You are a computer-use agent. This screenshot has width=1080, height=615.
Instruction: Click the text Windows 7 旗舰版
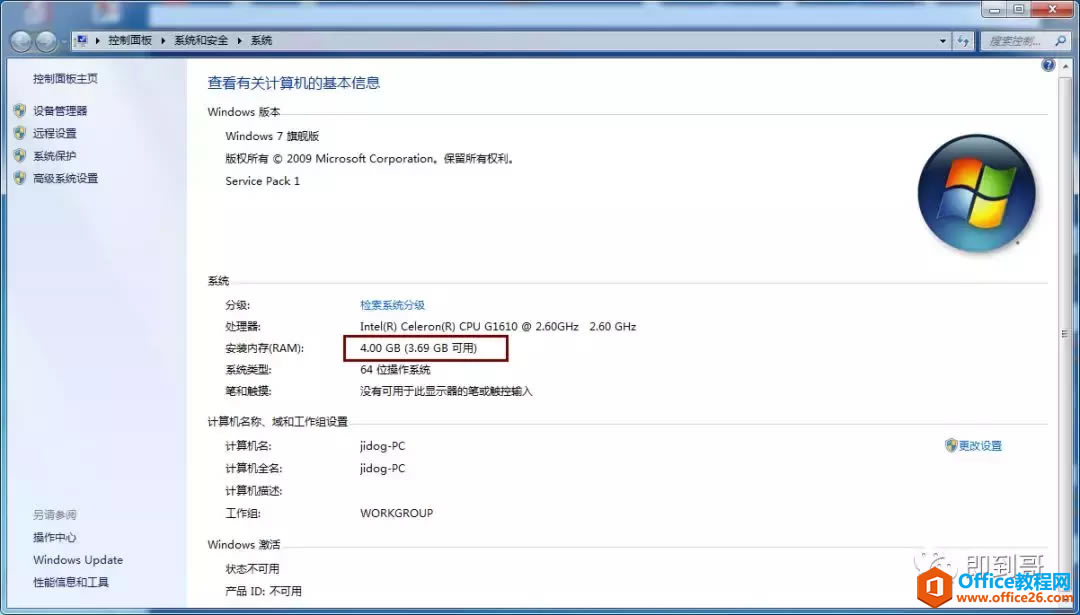pos(273,136)
